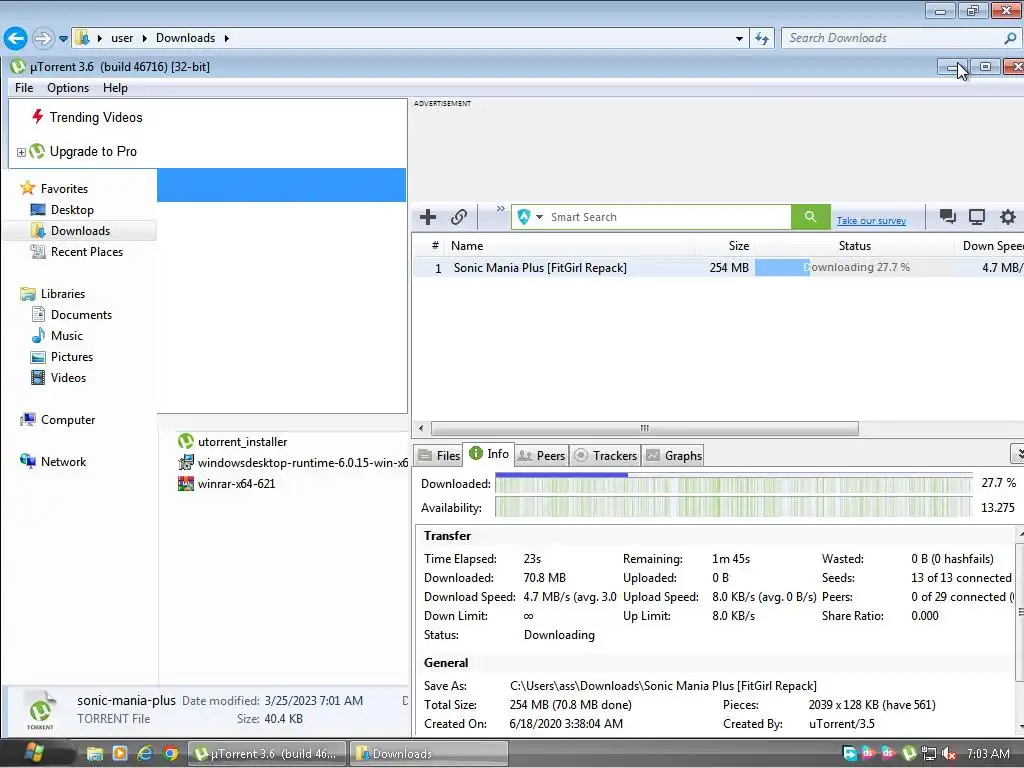This screenshot has height=768, width=1024.
Task: Select the Sonic Mania Plus torrent row
Action: click(x=718, y=268)
